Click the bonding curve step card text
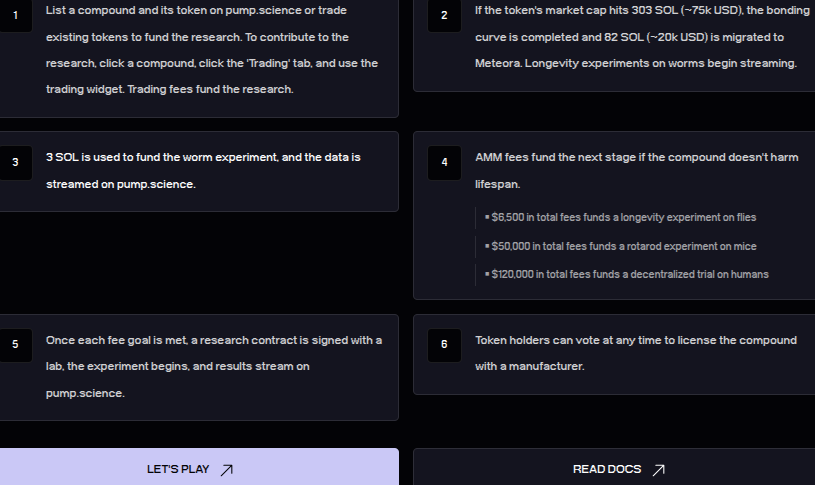Screen dimensions: 815x485 pyautogui.click(x=642, y=37)
